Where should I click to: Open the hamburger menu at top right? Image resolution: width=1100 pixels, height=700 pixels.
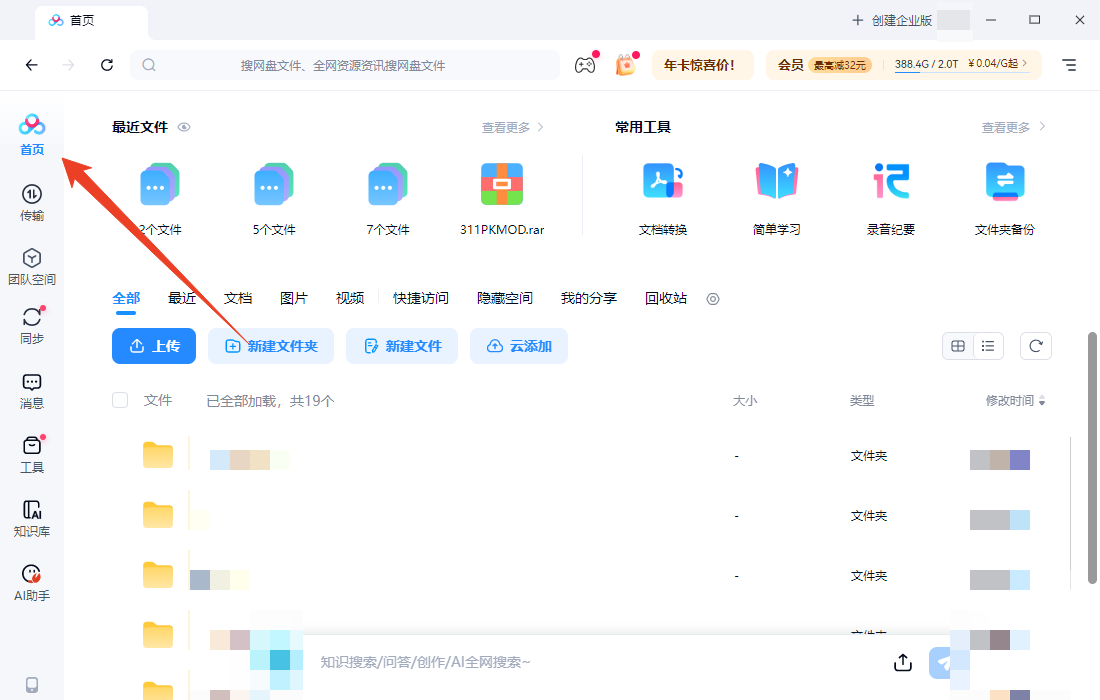[x=1068, y=65]
